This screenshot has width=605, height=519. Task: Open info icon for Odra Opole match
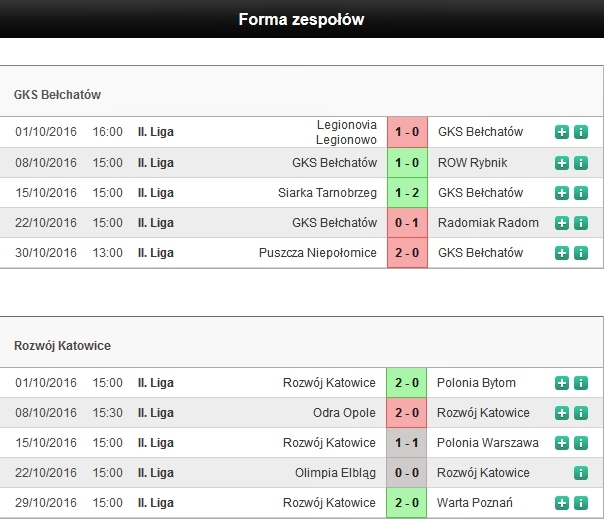coord(581,413)
